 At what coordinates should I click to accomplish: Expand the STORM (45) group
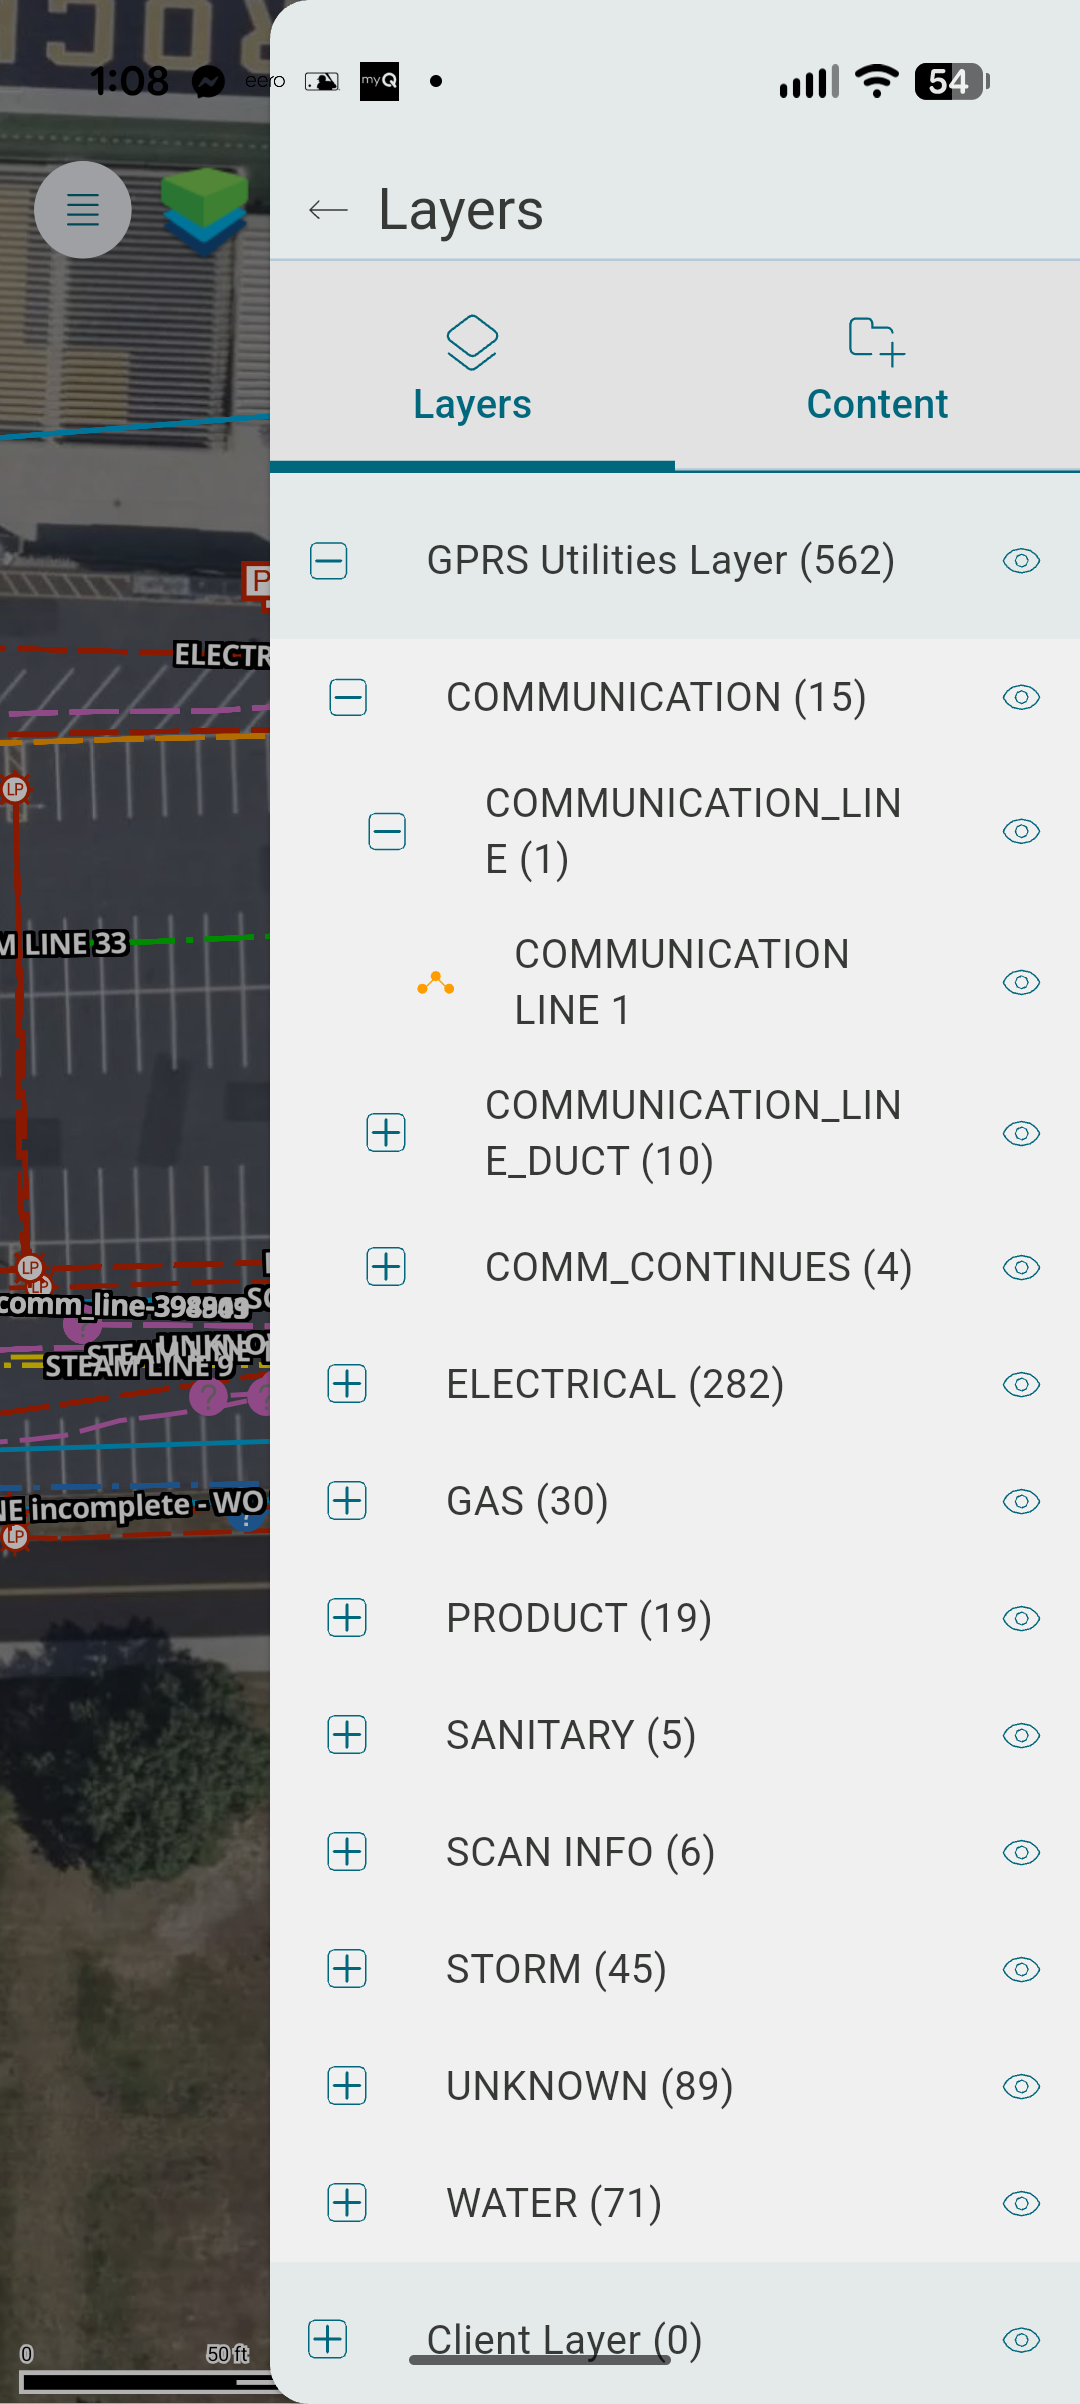click(x=347, y=1969)
